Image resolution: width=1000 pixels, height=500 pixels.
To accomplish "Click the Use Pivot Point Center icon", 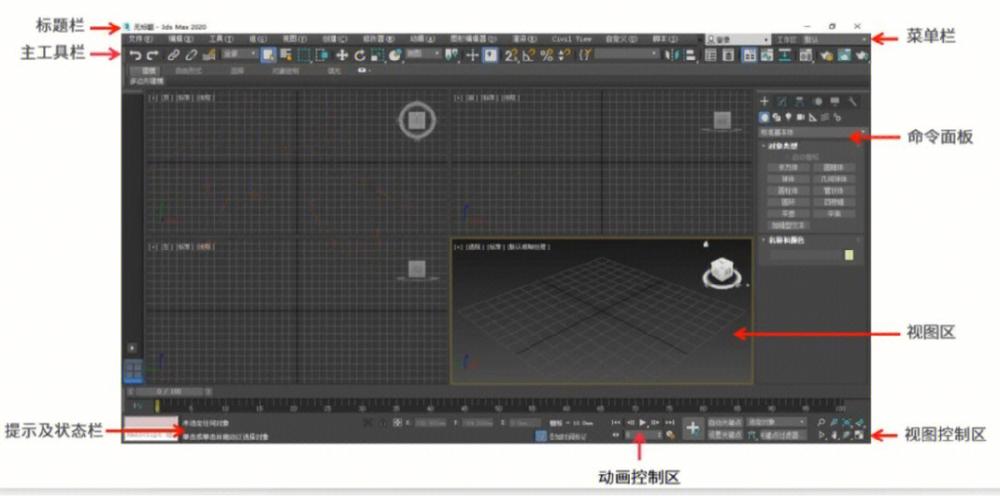I will [452, 55].
